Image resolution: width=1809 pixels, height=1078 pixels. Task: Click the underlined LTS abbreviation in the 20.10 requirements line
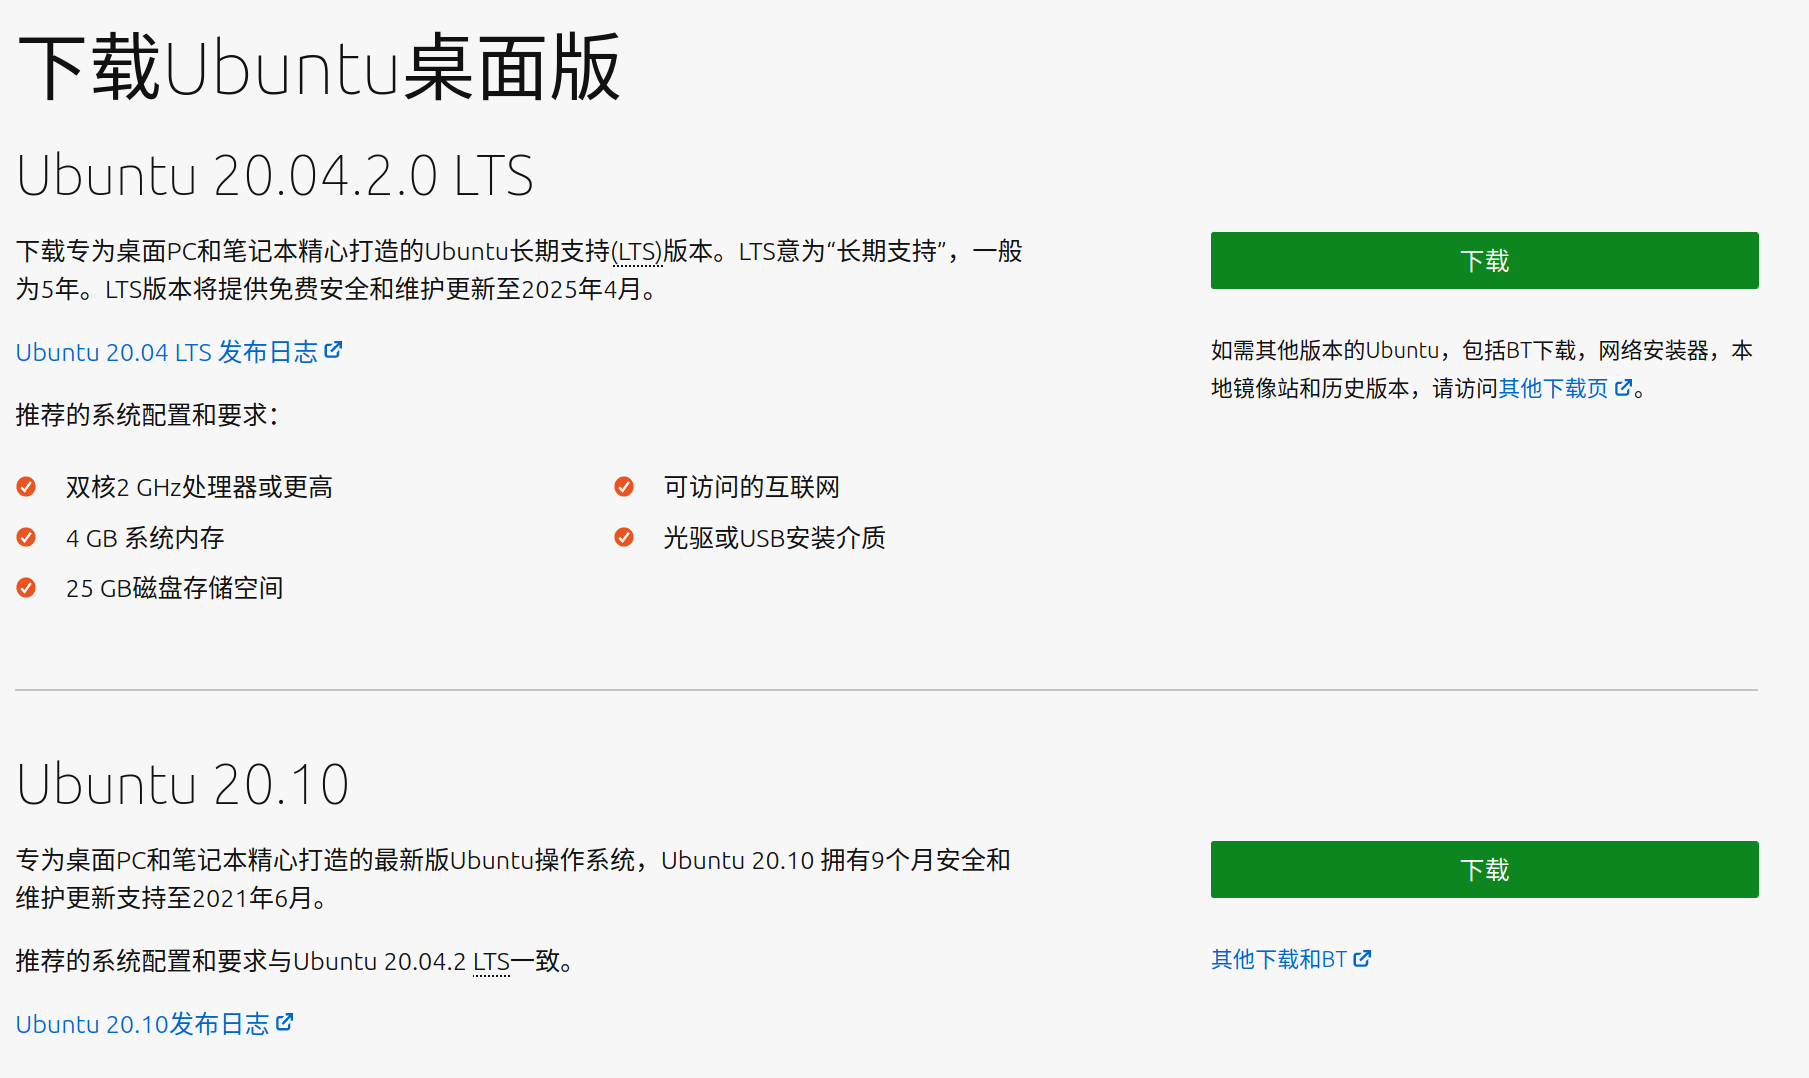click(x=491, y=962)
